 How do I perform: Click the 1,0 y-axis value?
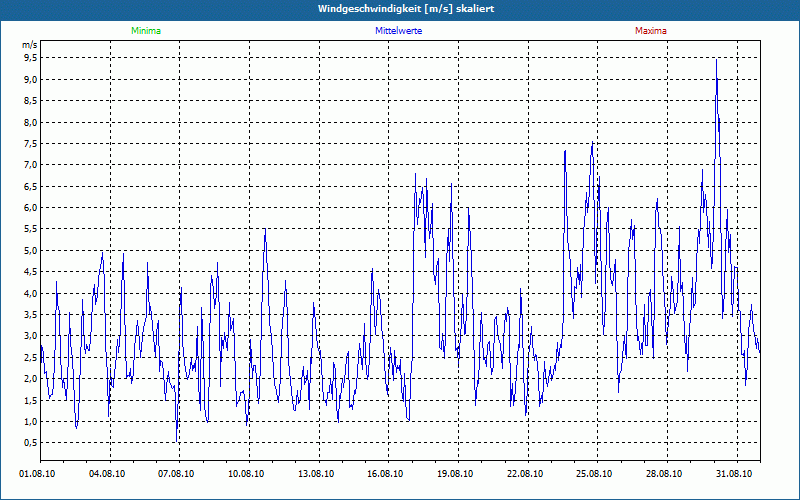tap(31, 421)
